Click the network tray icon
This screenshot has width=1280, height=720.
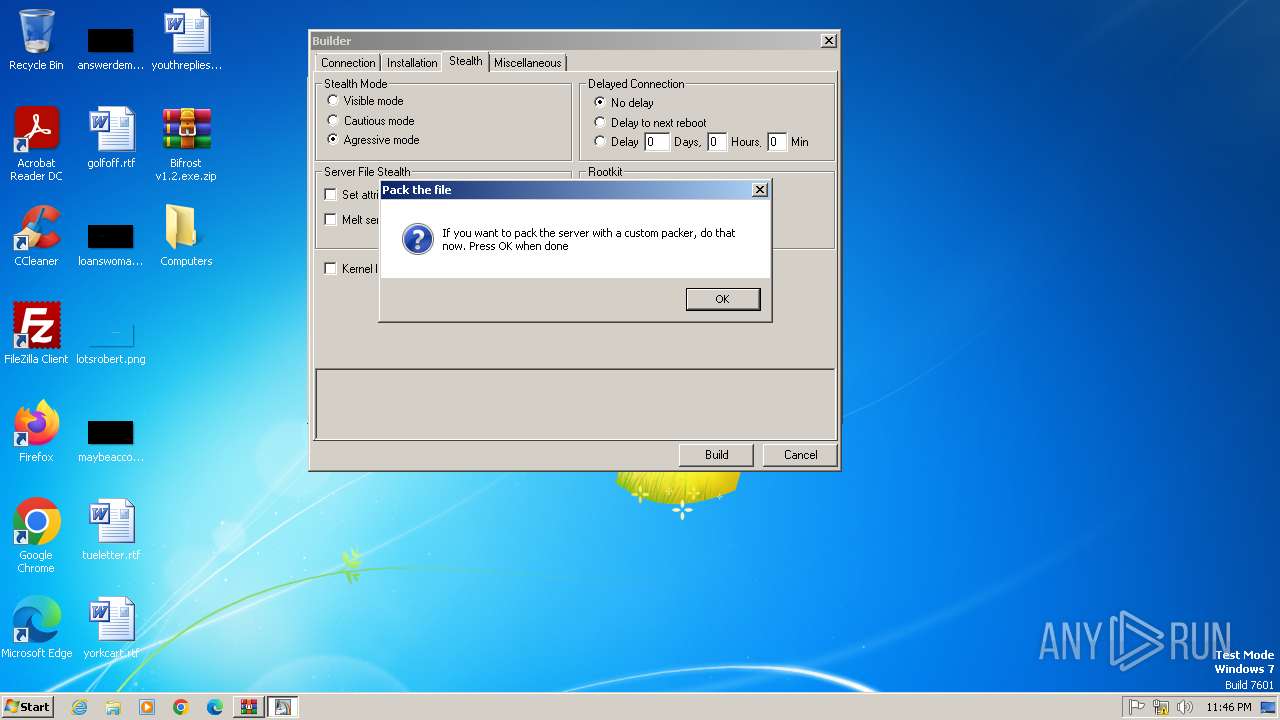(1161, 707)
